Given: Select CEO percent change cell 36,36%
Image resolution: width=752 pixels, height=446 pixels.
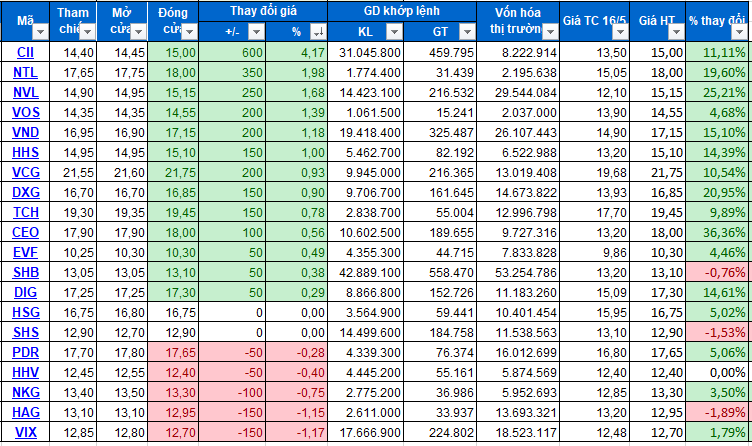Looking at the screenshot, I should (x=718, y=232).
